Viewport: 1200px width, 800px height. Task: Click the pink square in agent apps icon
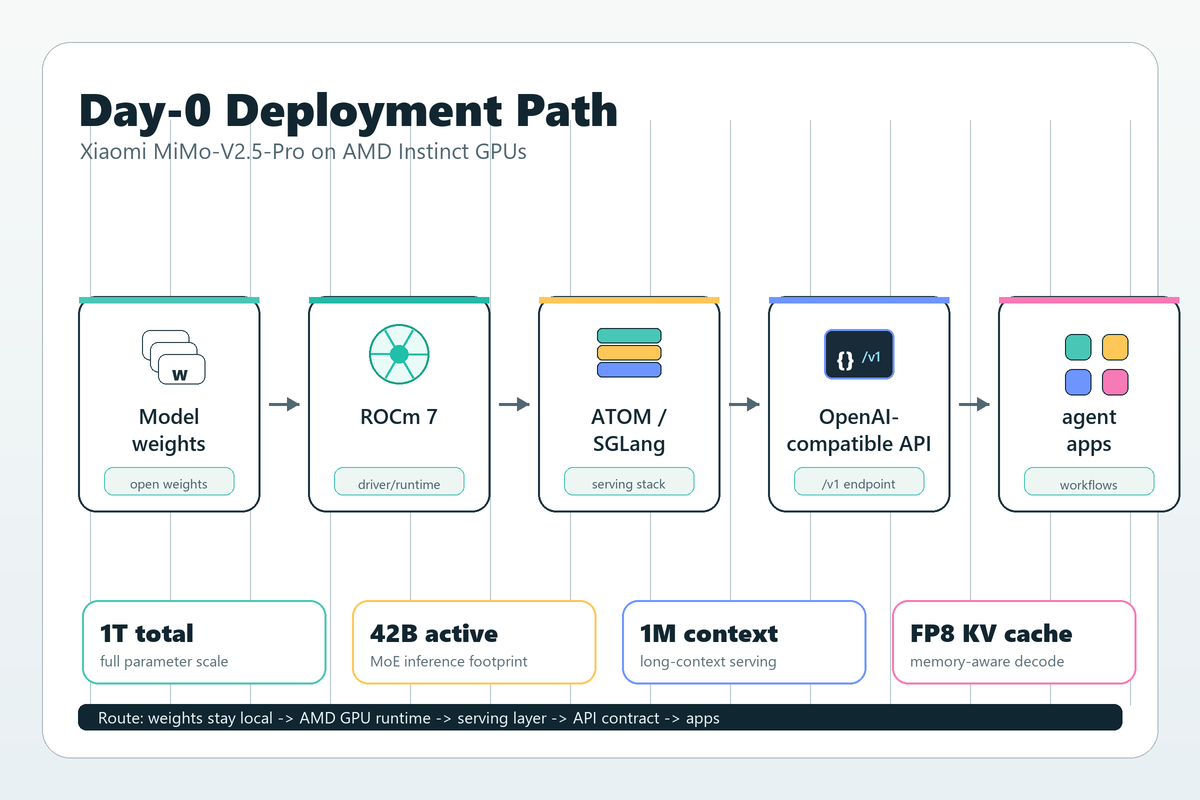coord(1115,382)
